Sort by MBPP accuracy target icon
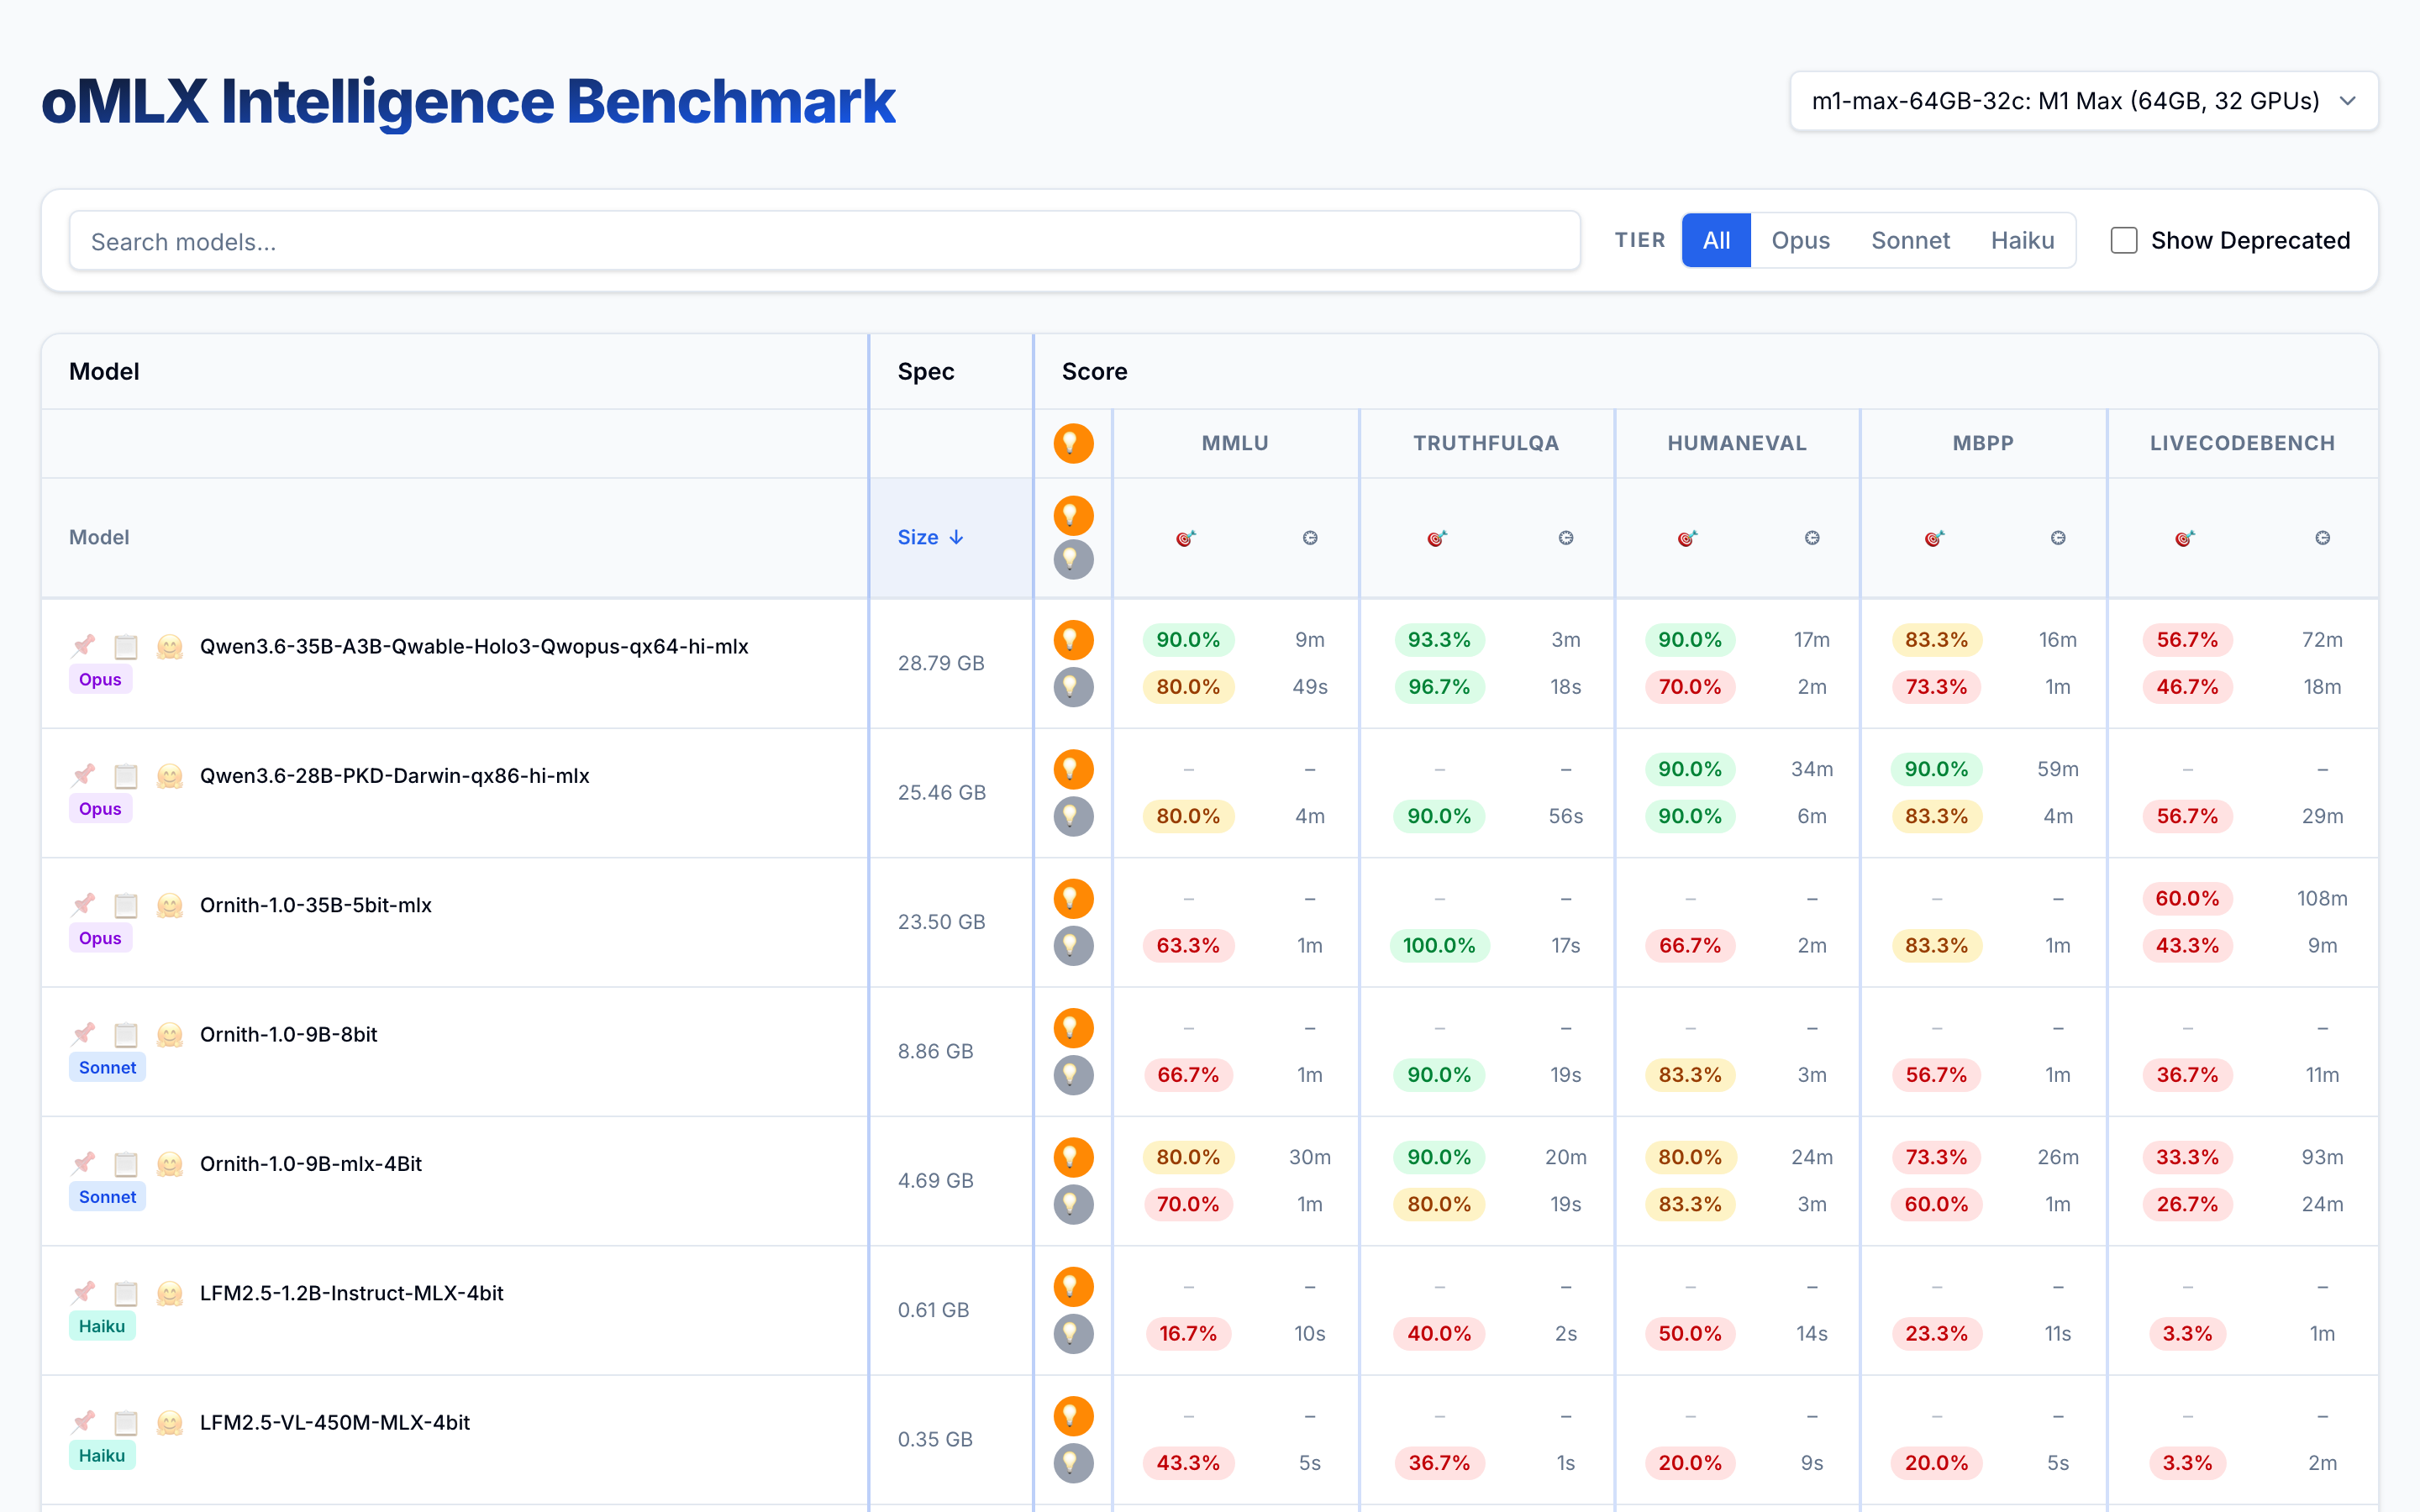 click(1935, 538)
